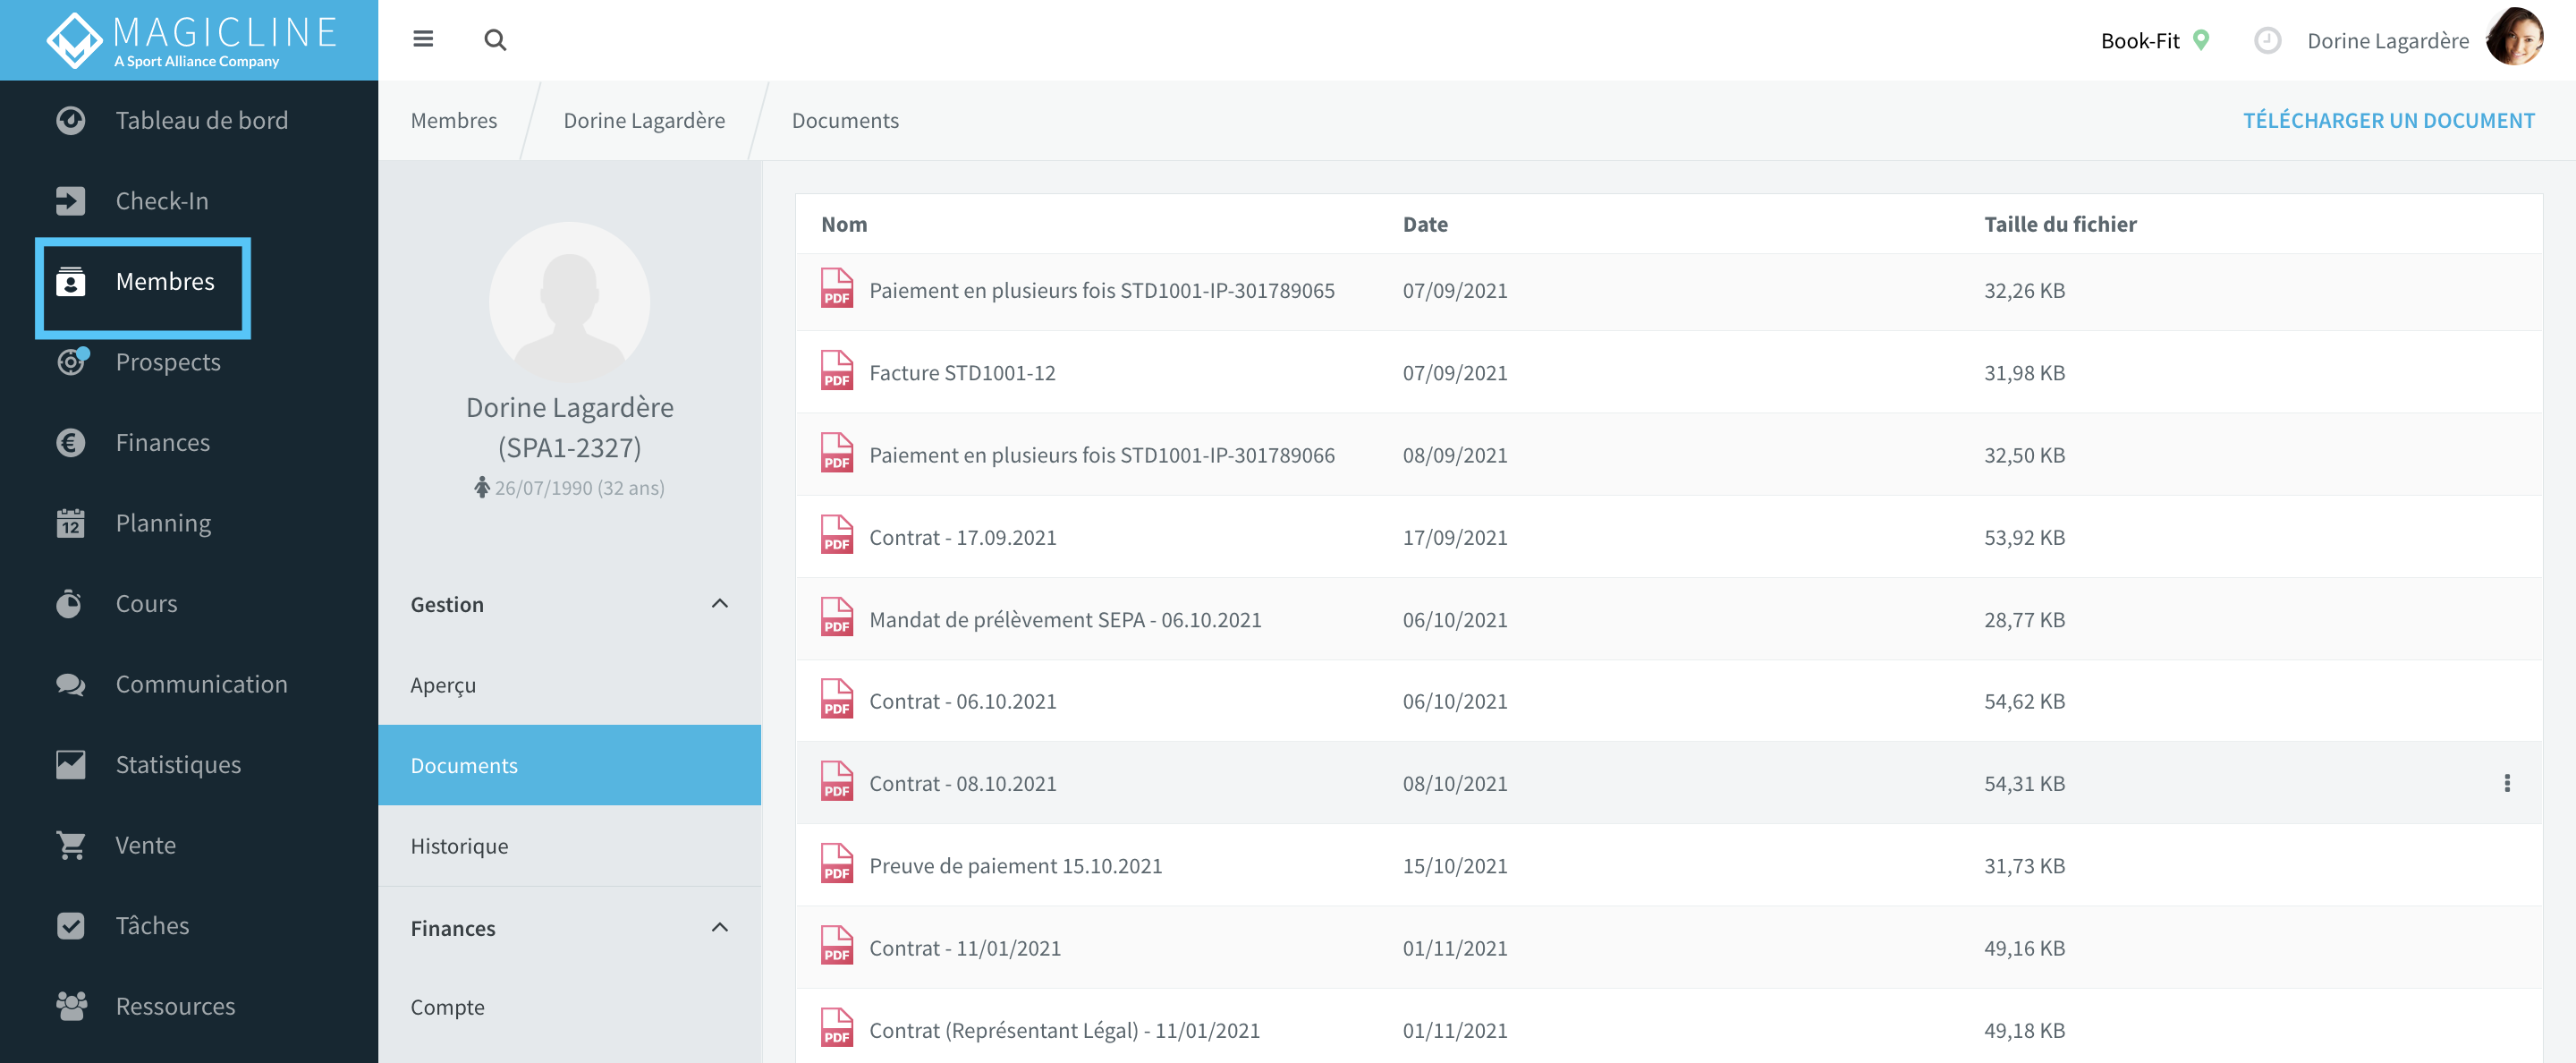
Task: Open the Compte item under Finances
Action: (569, 1007)
